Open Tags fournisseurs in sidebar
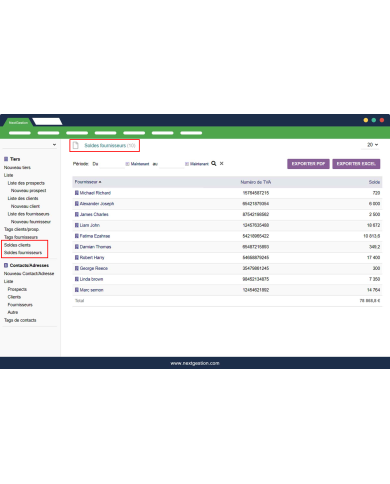Viewport: 390px width, 484px height. (21, 237)
